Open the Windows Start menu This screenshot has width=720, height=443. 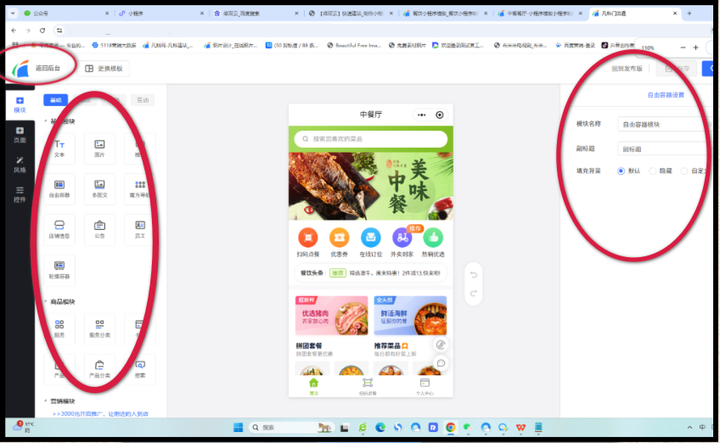238,427
